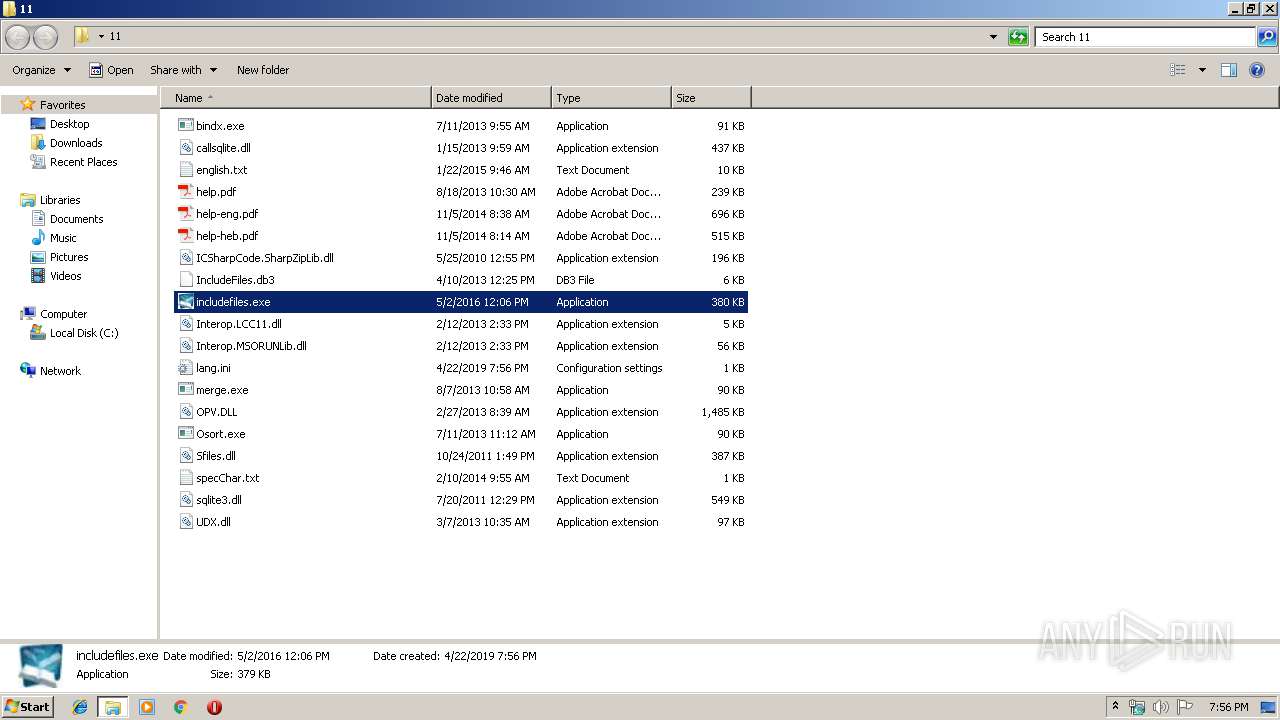Click the volume speaker tray icon
The height and width of the screenshot is (720, 1280).
coord(1160,707)
